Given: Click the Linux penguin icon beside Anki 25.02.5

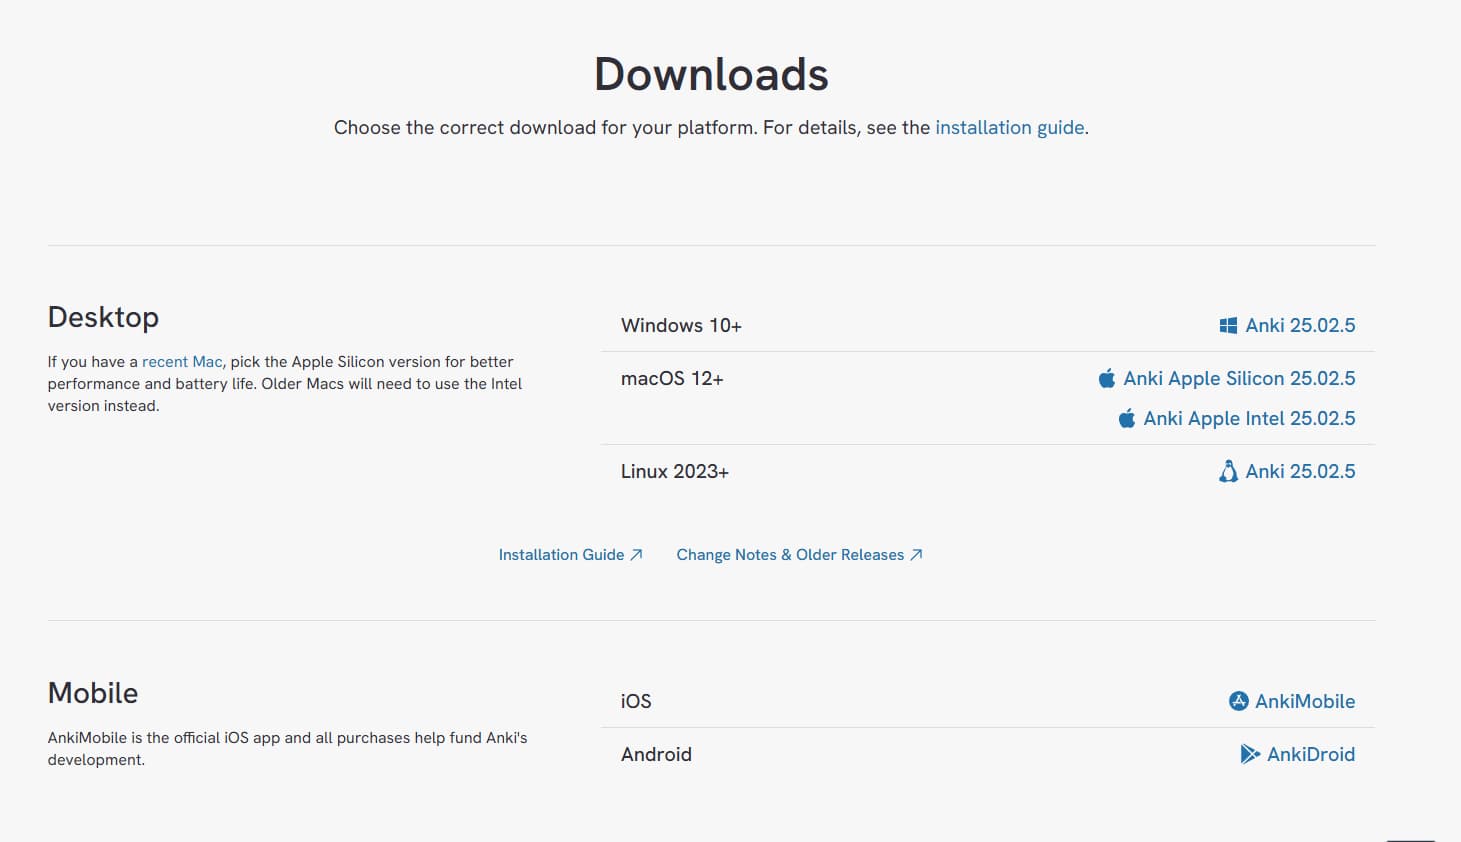Looking at the screenshot, I should click(x=1228, y=471).
